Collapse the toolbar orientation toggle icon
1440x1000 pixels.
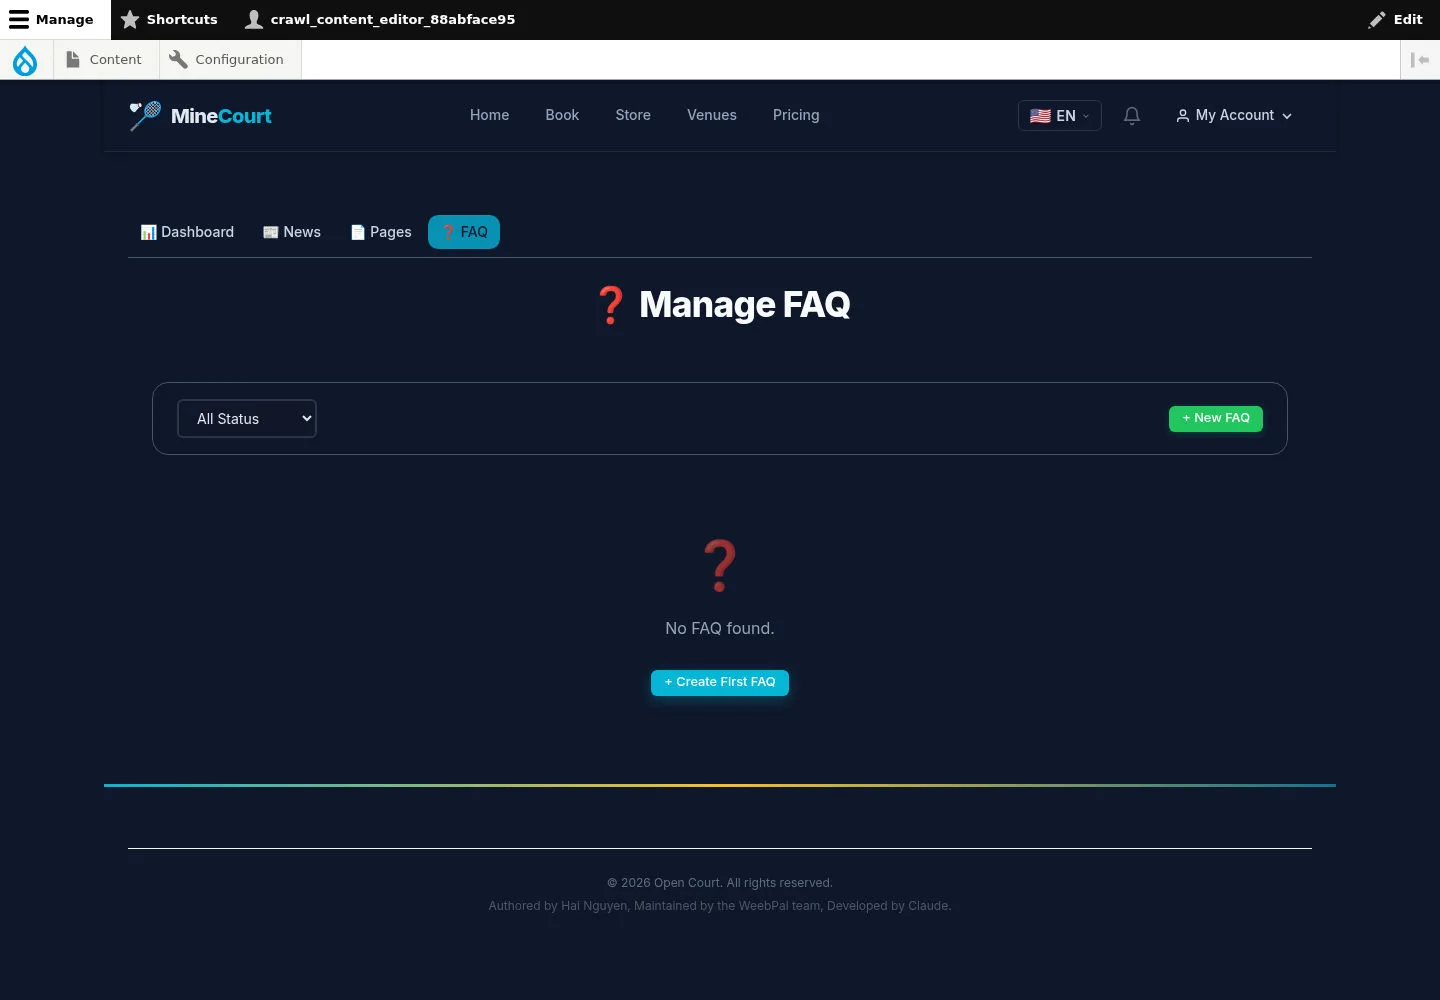point(1420,60)
